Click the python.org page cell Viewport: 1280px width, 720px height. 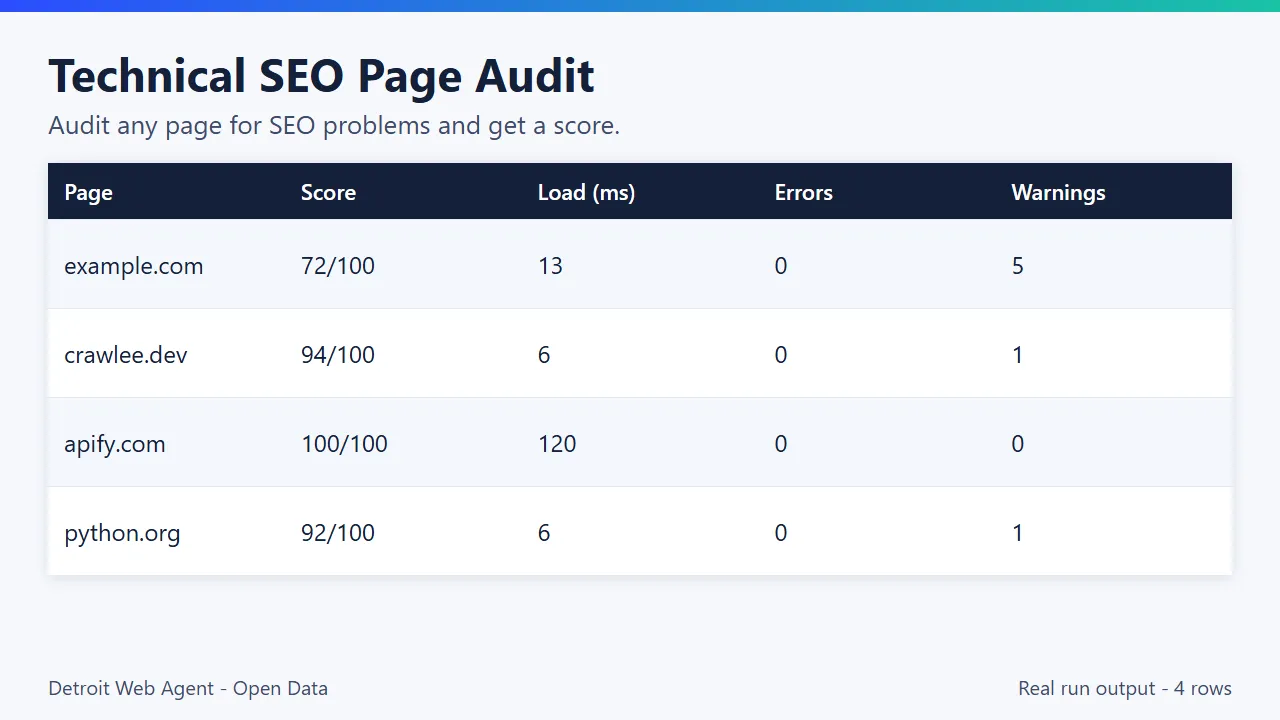click(x=122, y=533)
